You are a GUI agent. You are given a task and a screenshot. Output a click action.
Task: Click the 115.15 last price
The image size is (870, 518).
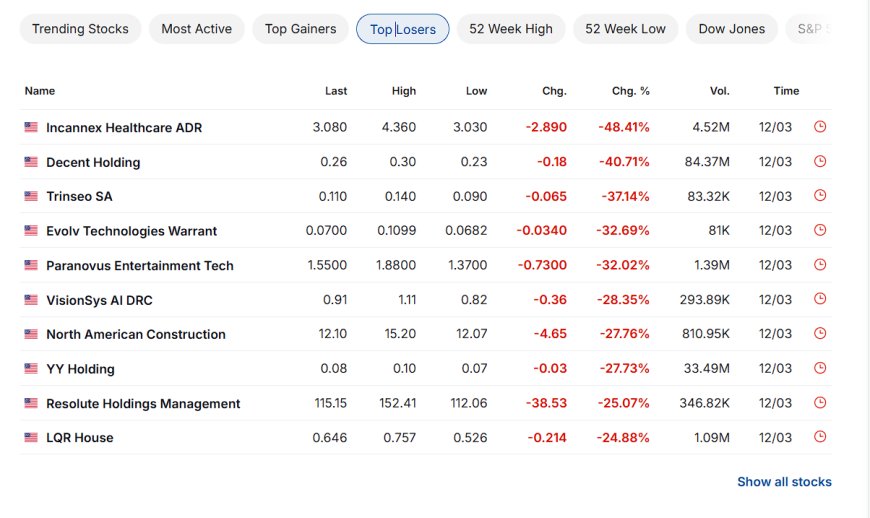331,403
